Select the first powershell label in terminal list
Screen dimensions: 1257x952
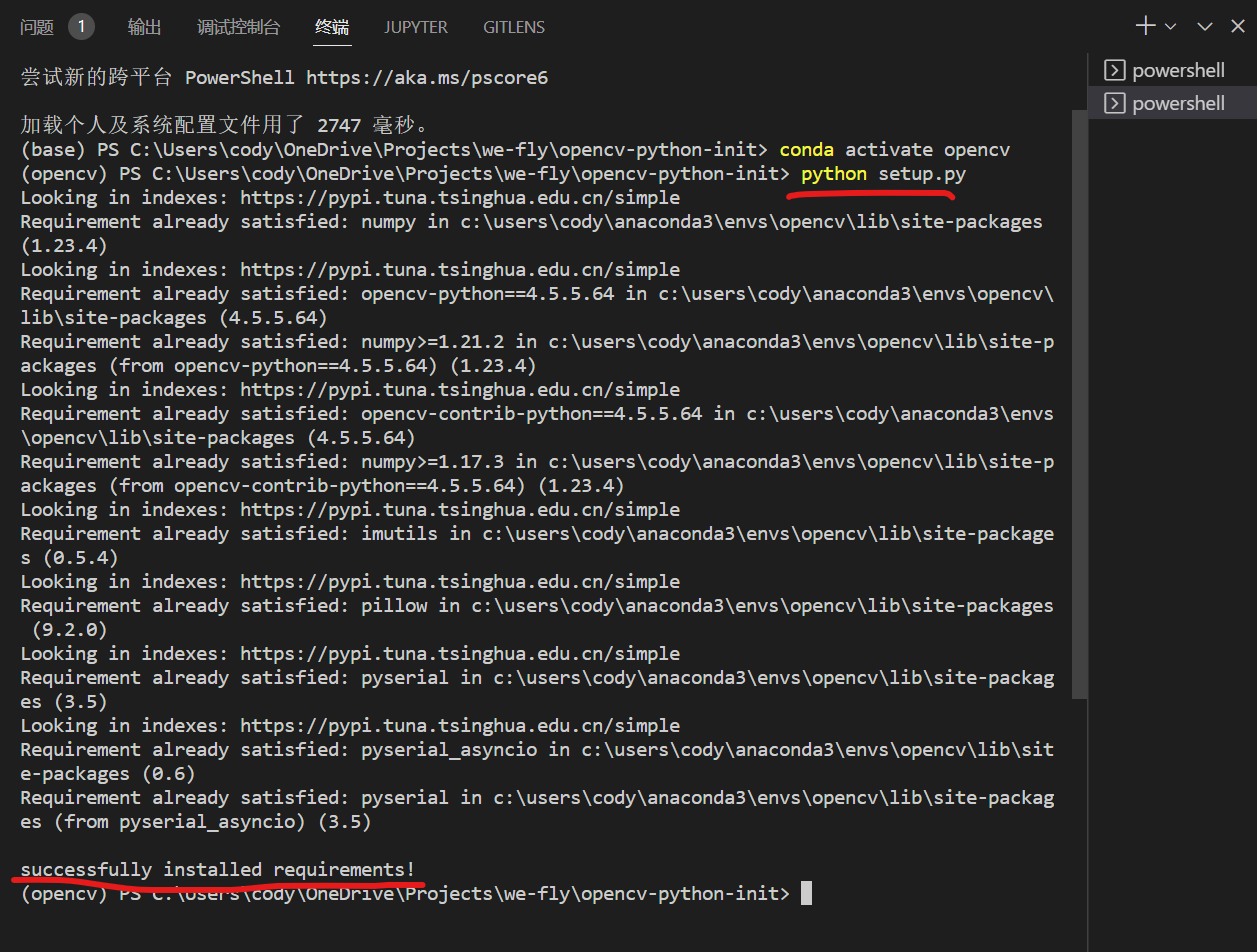point(1178,70)
